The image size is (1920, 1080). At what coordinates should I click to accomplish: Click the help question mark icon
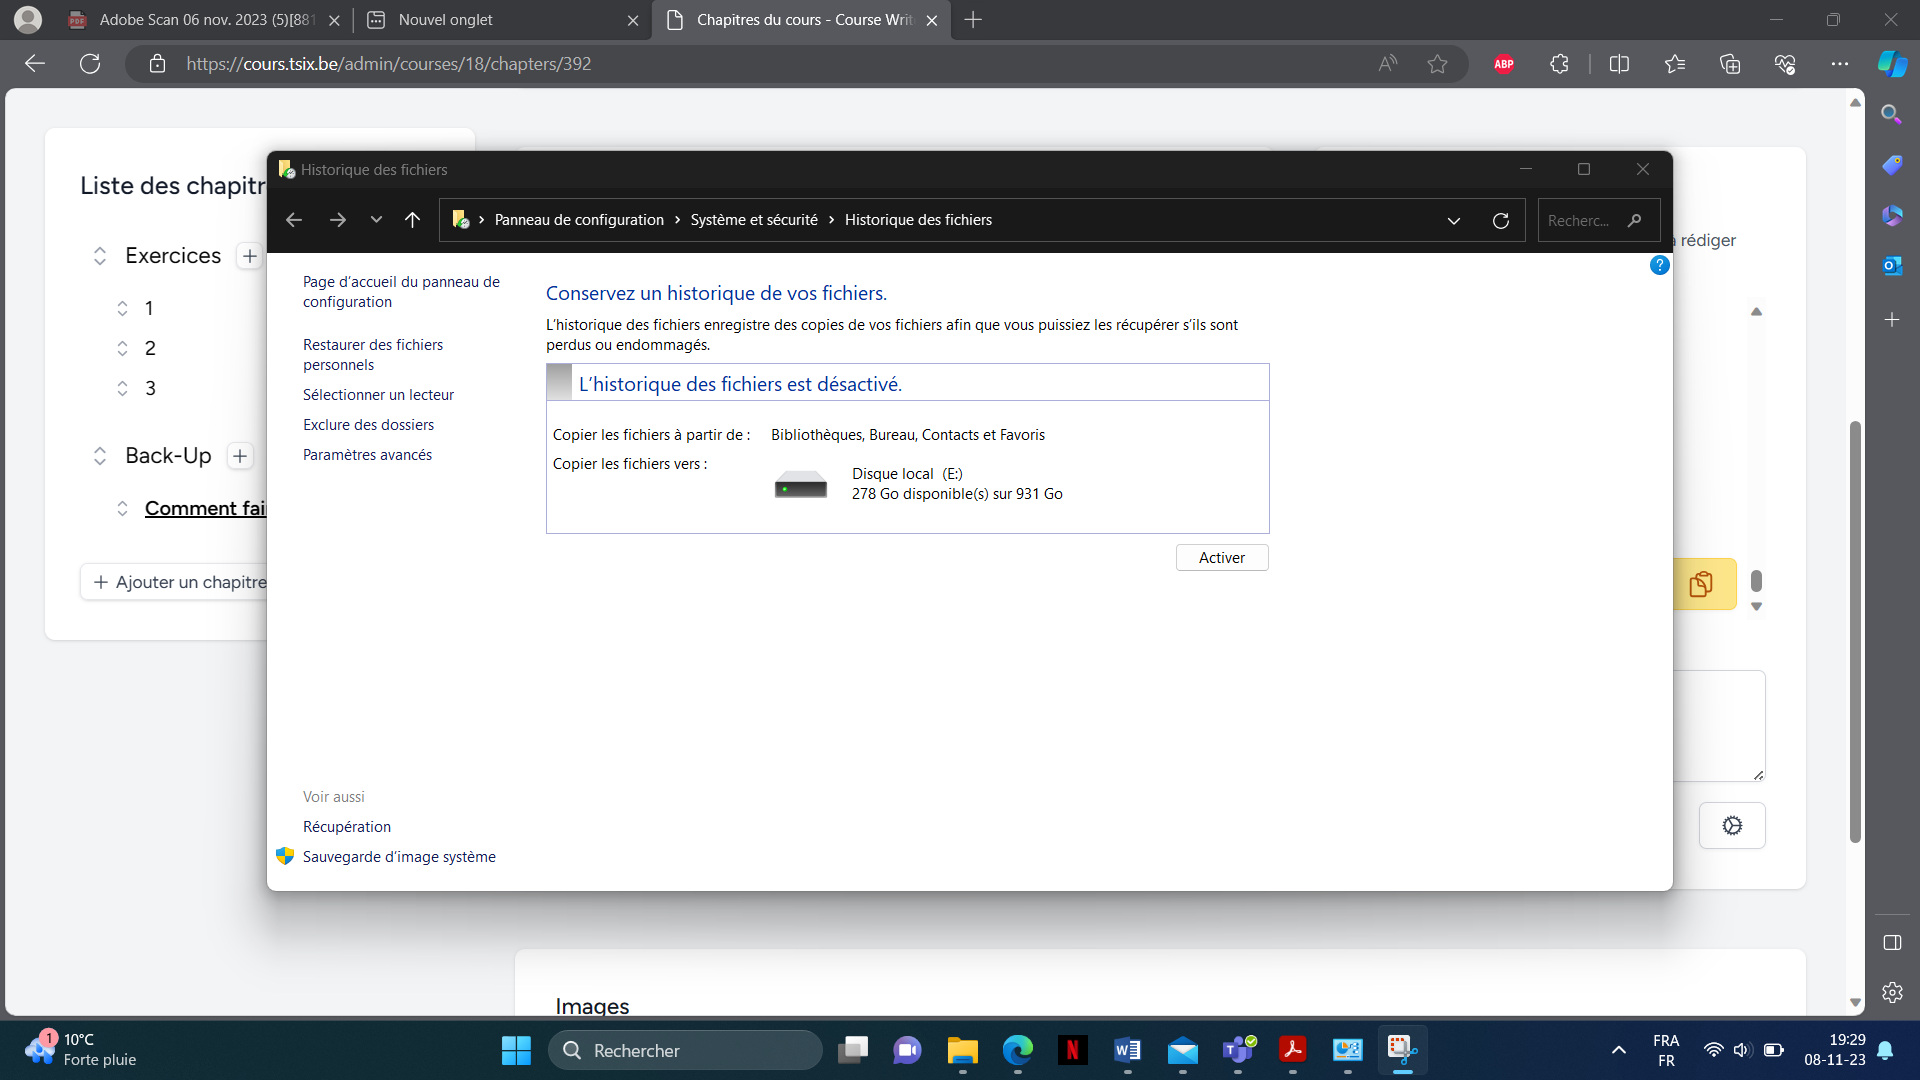pos(1659,265)
